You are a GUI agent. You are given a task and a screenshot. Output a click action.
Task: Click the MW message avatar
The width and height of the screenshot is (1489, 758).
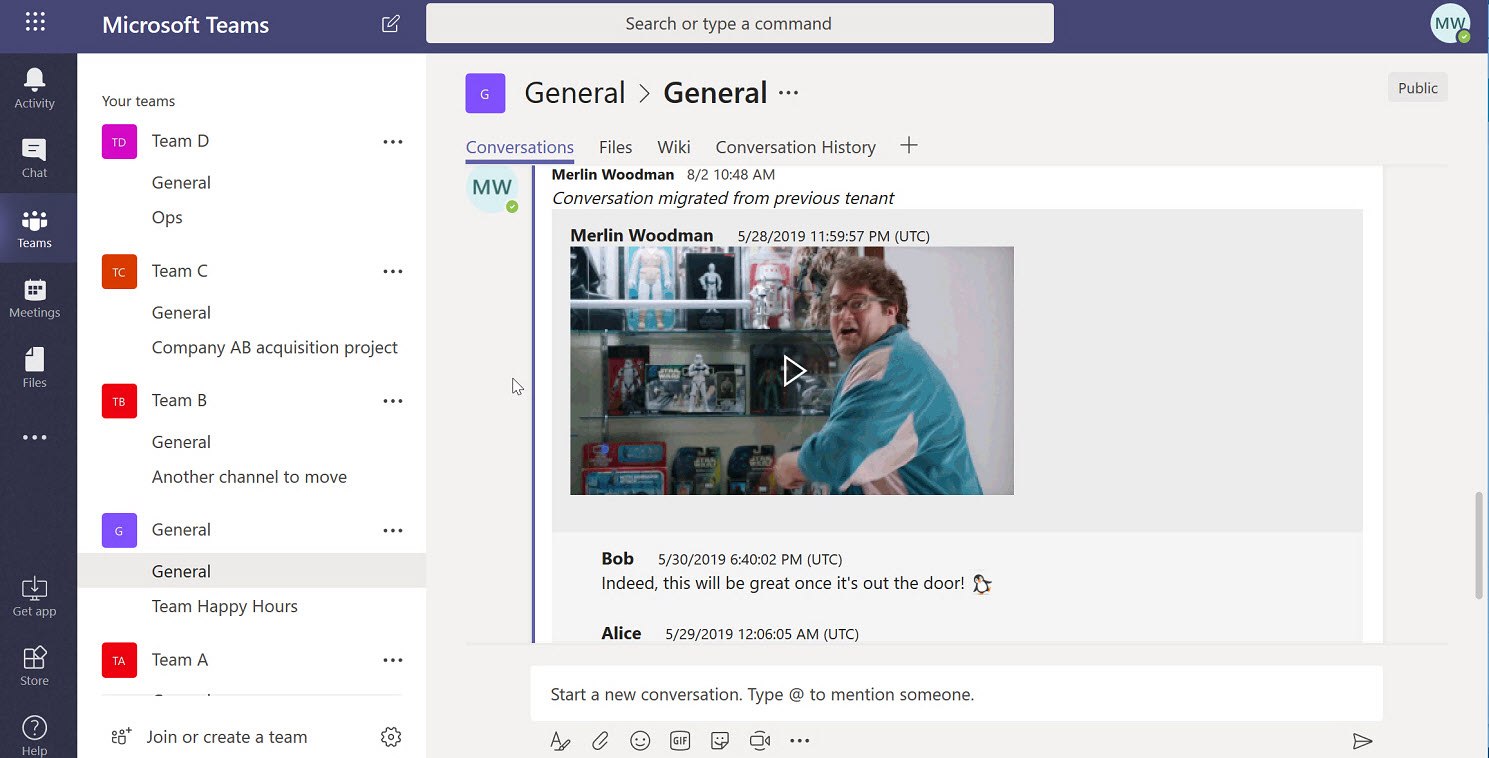point(492,189)
